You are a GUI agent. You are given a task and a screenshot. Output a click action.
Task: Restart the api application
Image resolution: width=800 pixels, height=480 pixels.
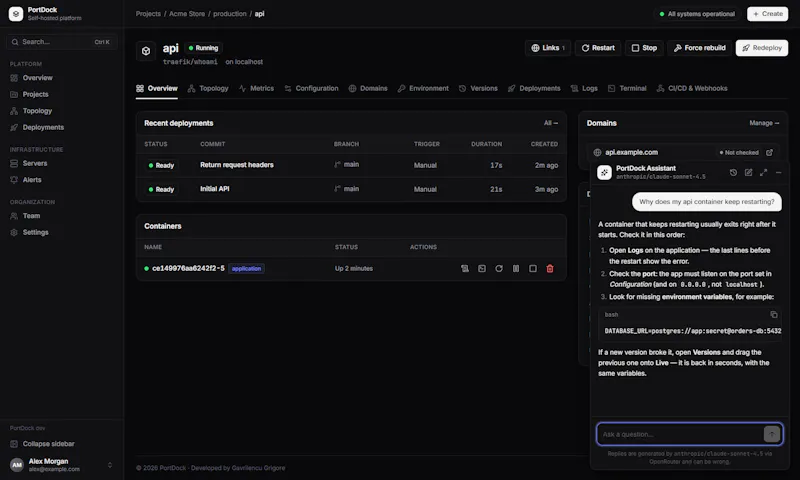pos(598,48)
